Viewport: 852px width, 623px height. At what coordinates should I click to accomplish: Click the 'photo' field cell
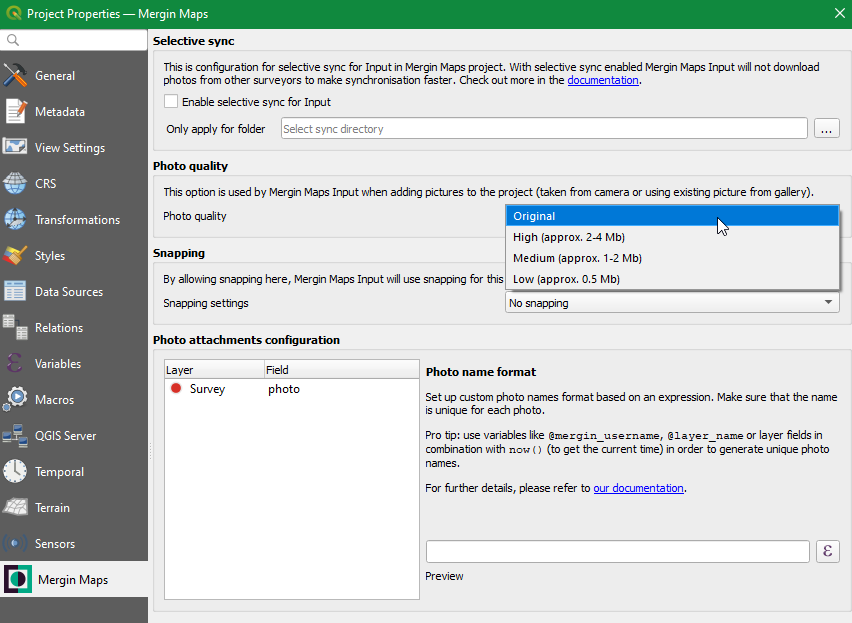coord(284,389)
